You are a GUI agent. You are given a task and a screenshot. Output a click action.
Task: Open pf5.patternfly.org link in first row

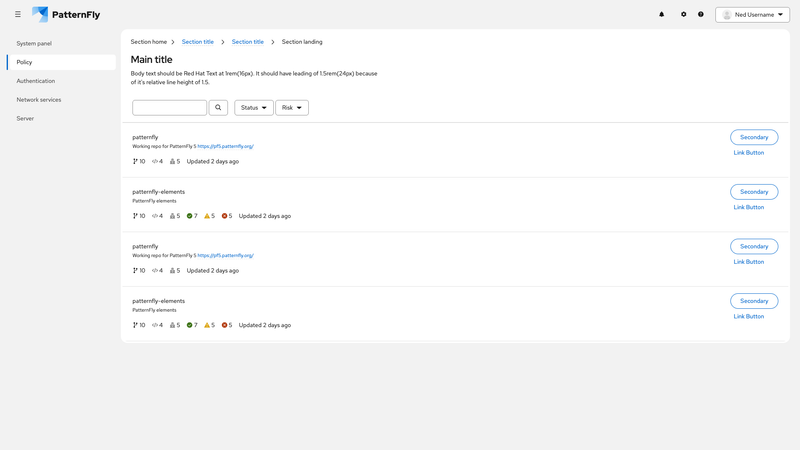pyautogui.click(x=226, y=146)
